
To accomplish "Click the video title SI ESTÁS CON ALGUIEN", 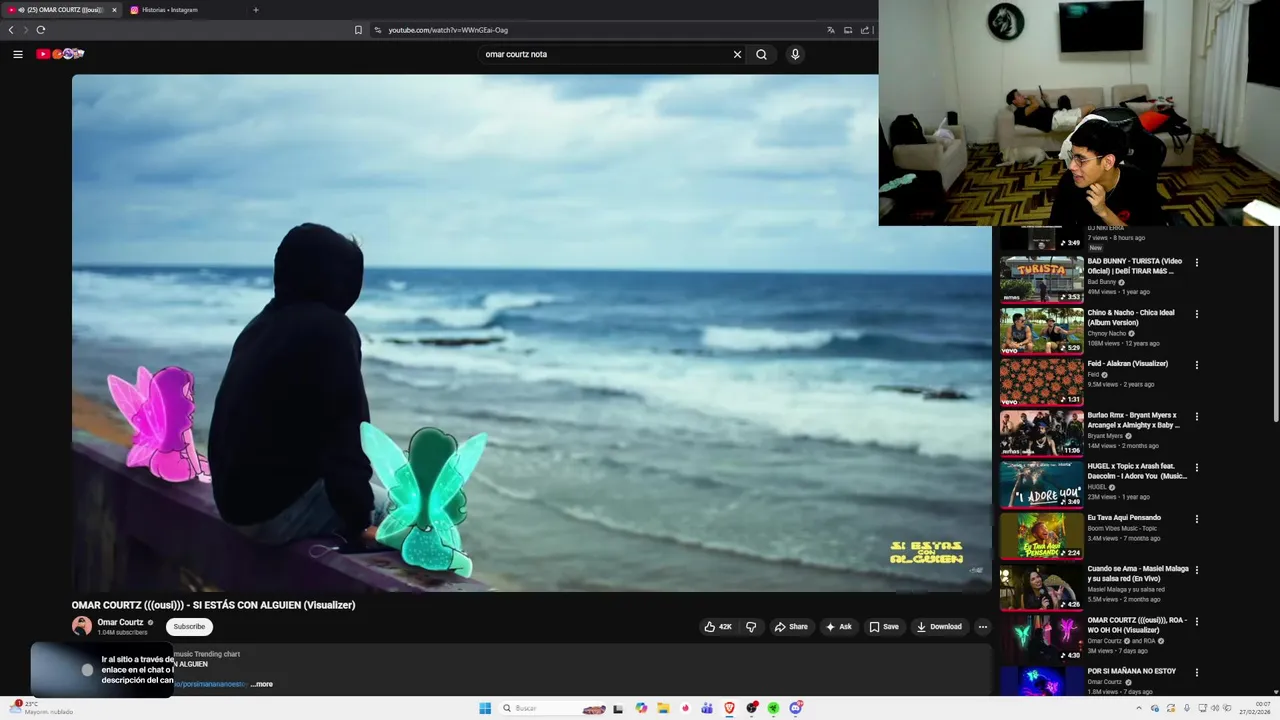I will [x=213, y=605].
